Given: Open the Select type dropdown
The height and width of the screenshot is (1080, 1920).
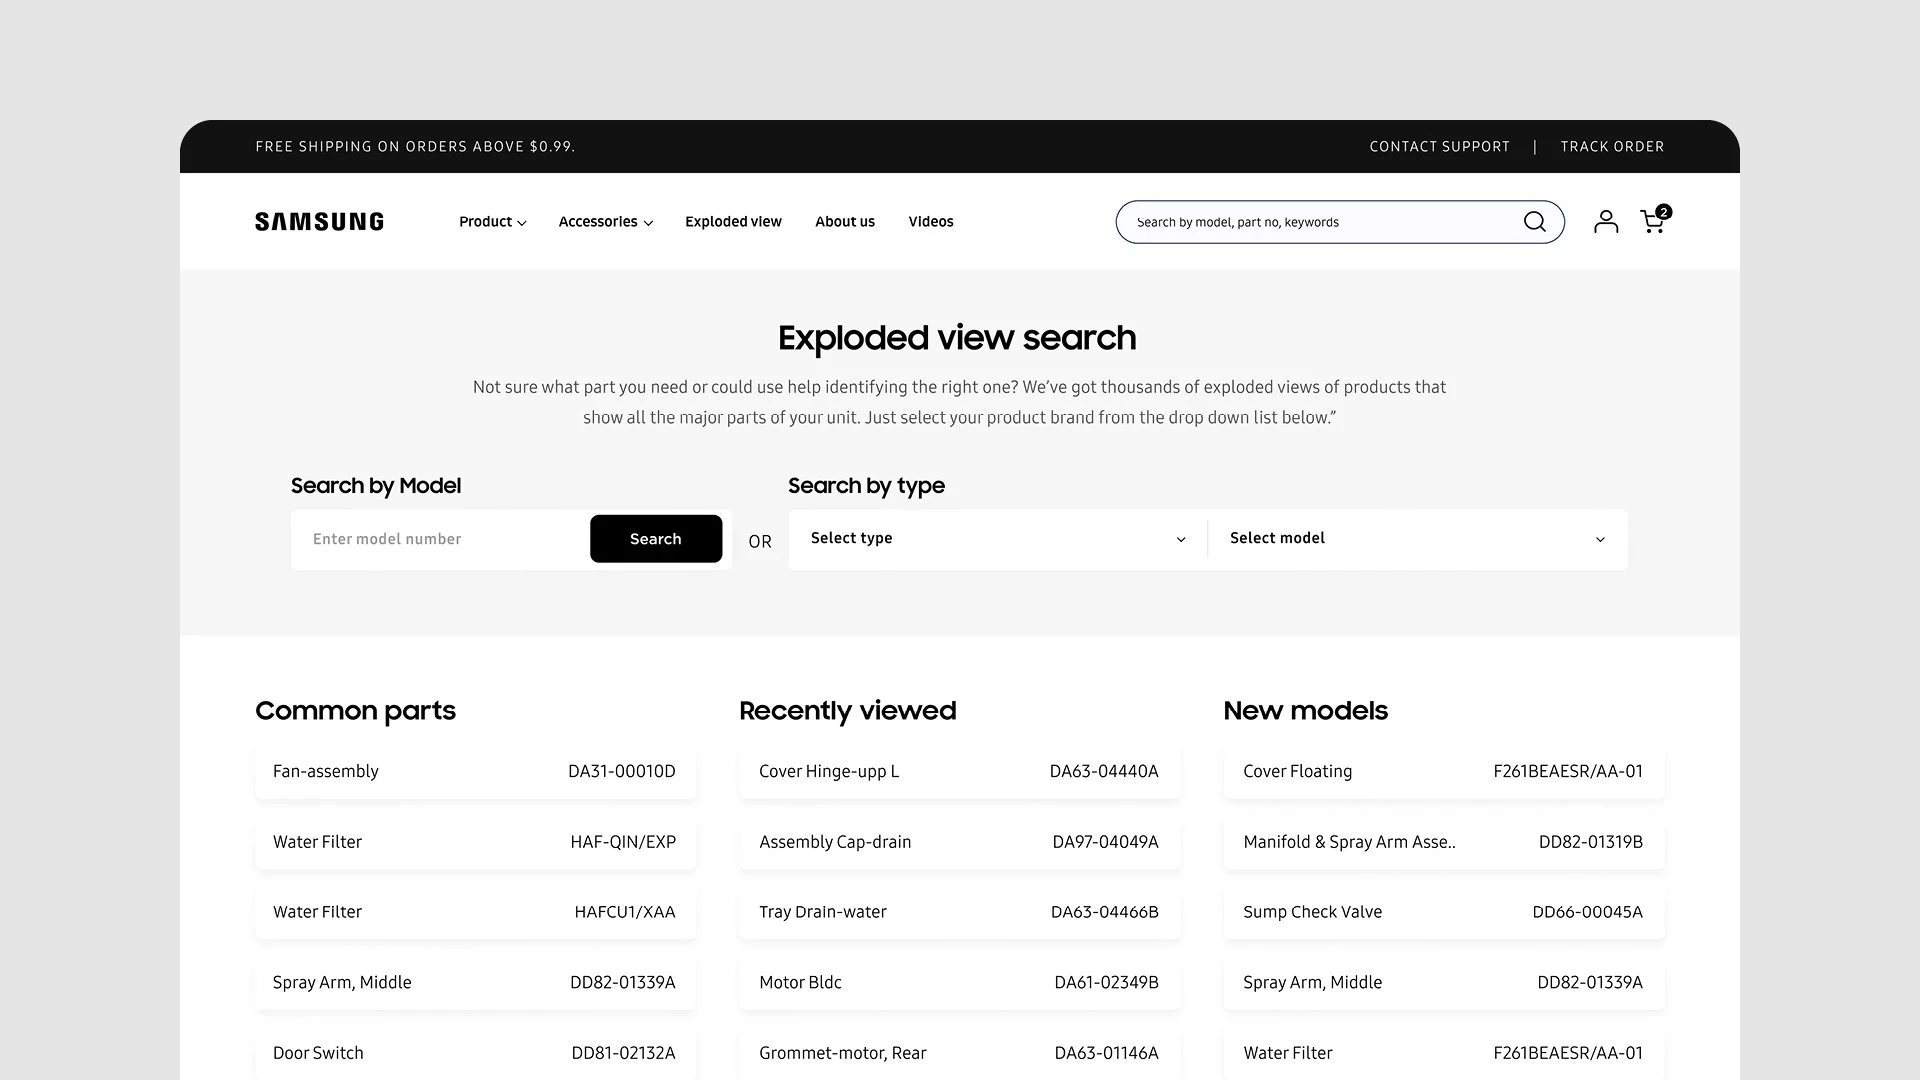Looking at the screenshot, I should click(x=997, y=539).
